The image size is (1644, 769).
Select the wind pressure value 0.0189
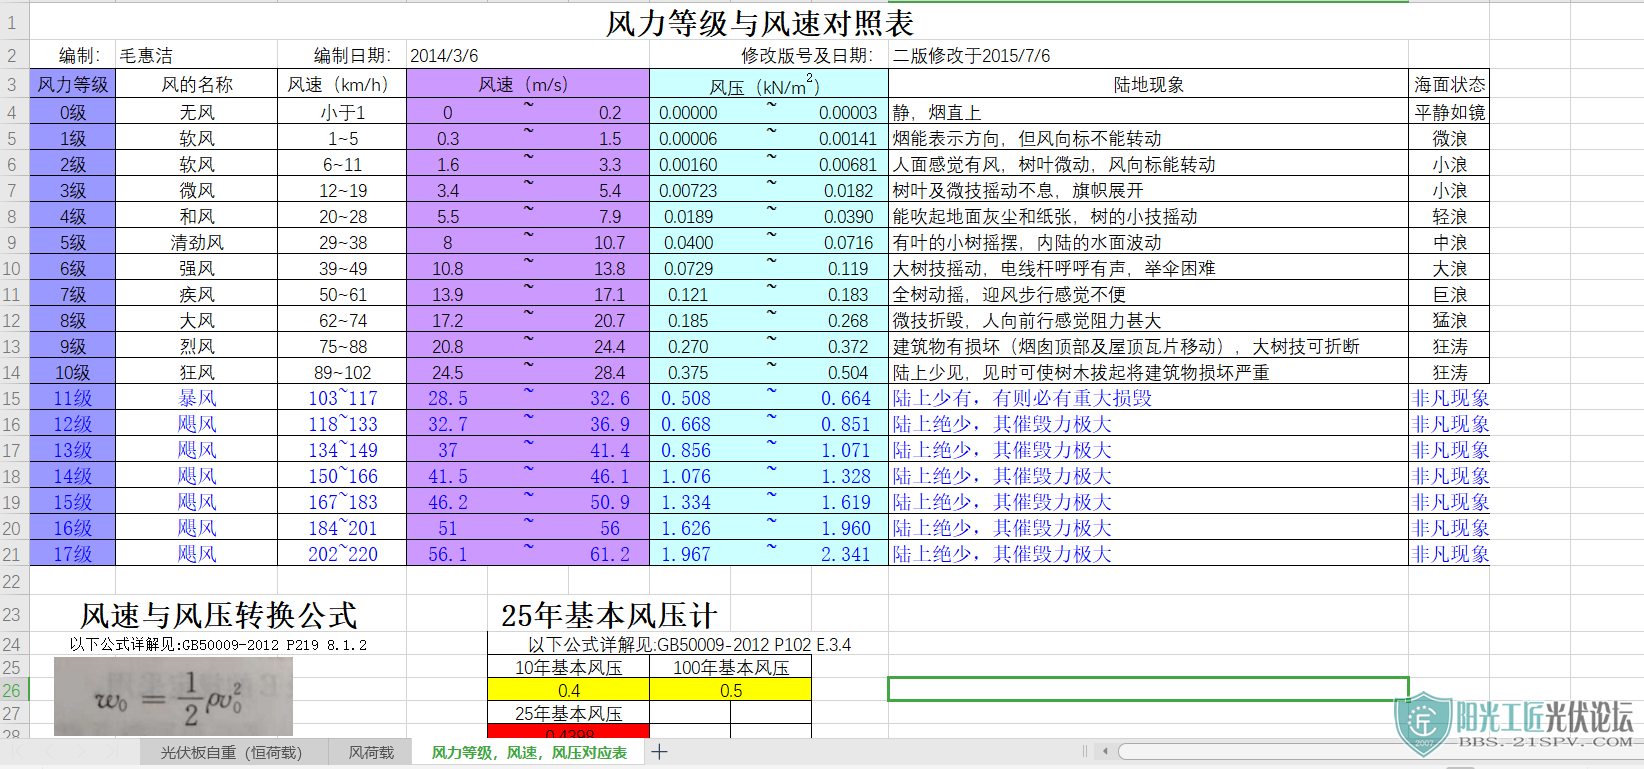pyautogui.click(x=689, y=216)
